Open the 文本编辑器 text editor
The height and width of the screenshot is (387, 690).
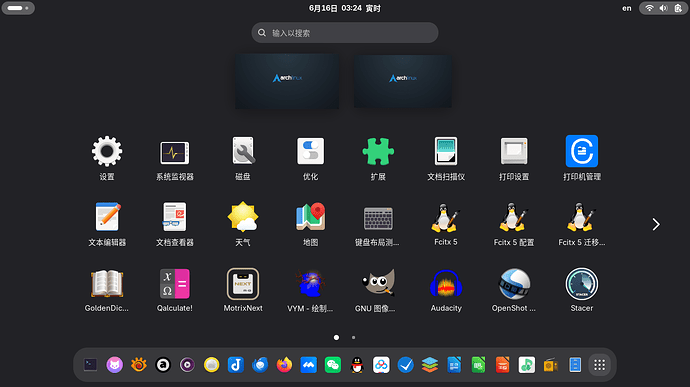[107, 217]
